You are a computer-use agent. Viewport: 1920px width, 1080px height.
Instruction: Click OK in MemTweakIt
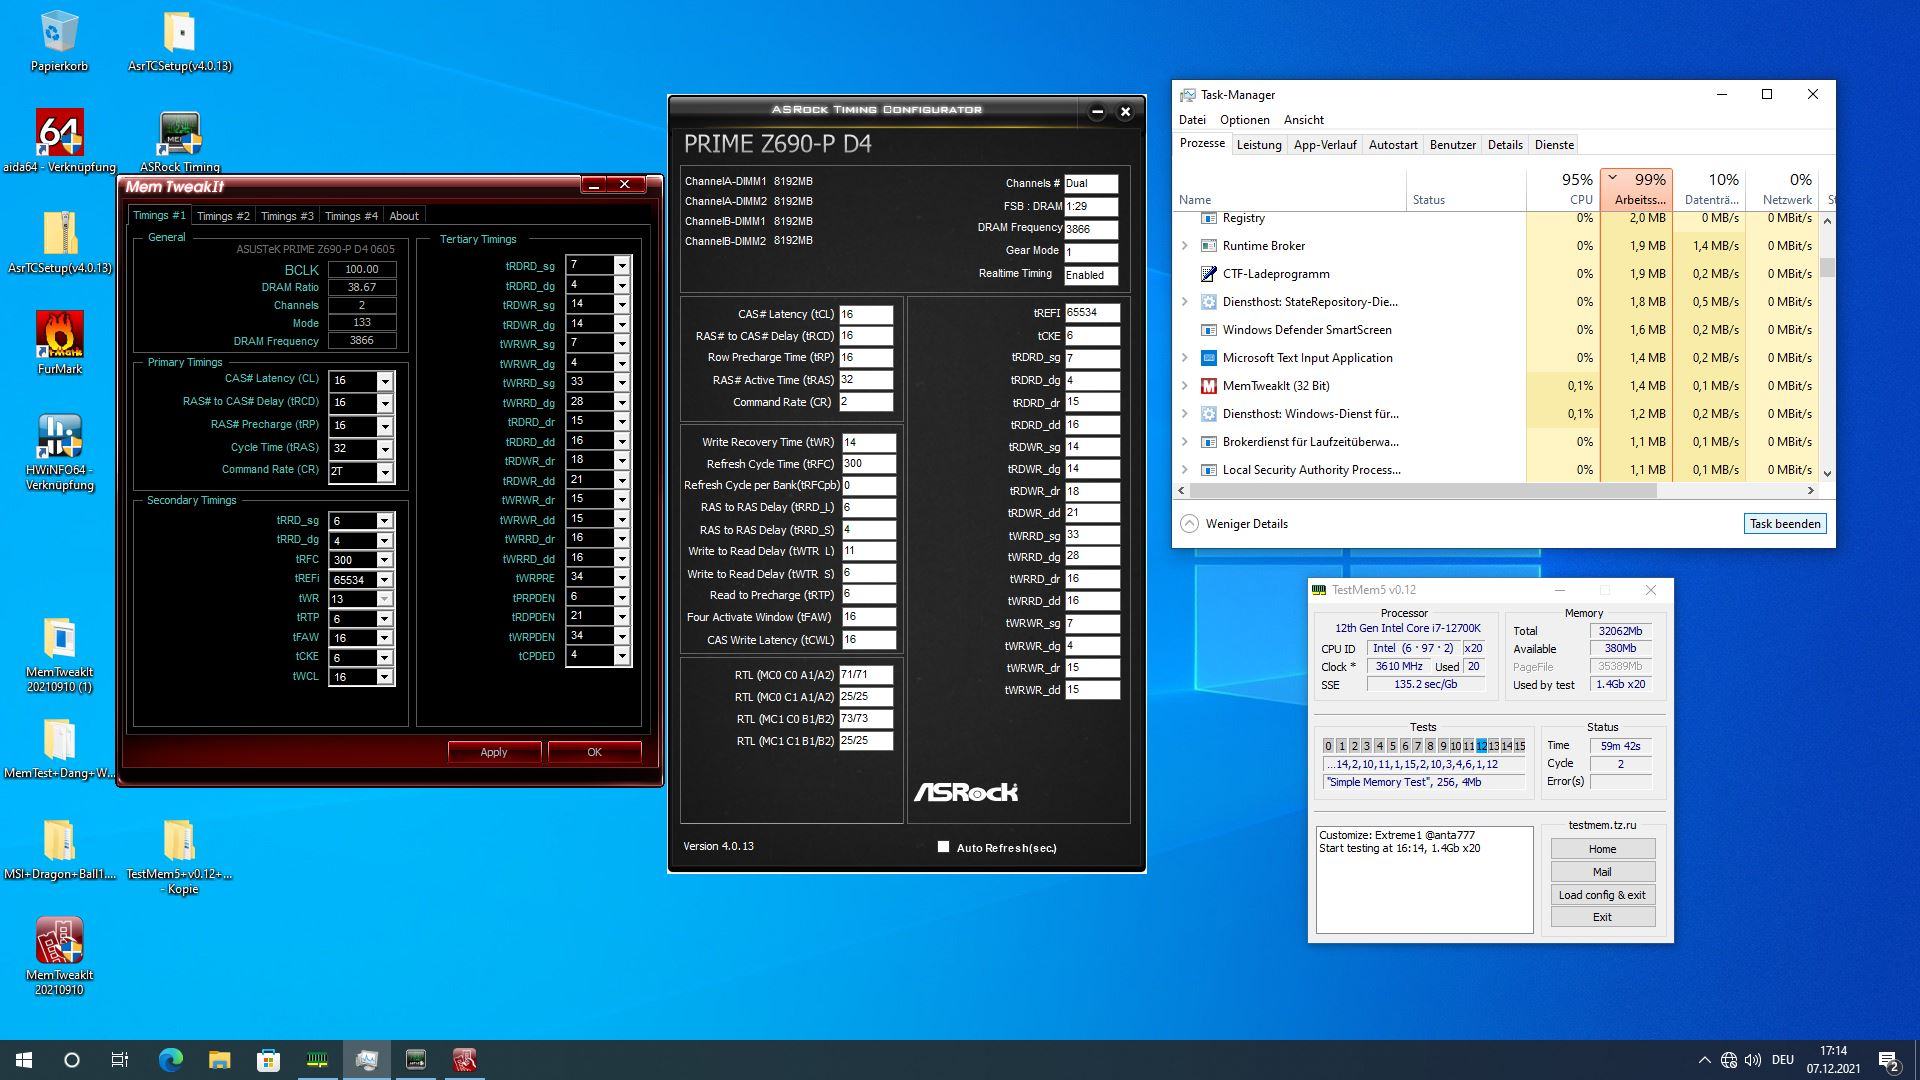[x=594, y=752]
